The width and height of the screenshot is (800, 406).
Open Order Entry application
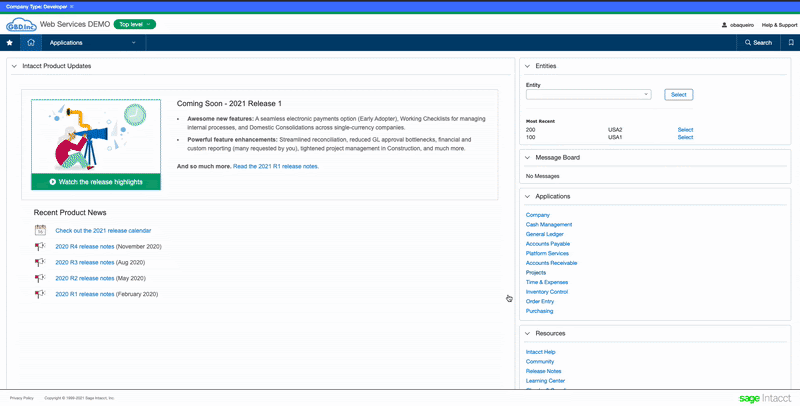[540, 301]
